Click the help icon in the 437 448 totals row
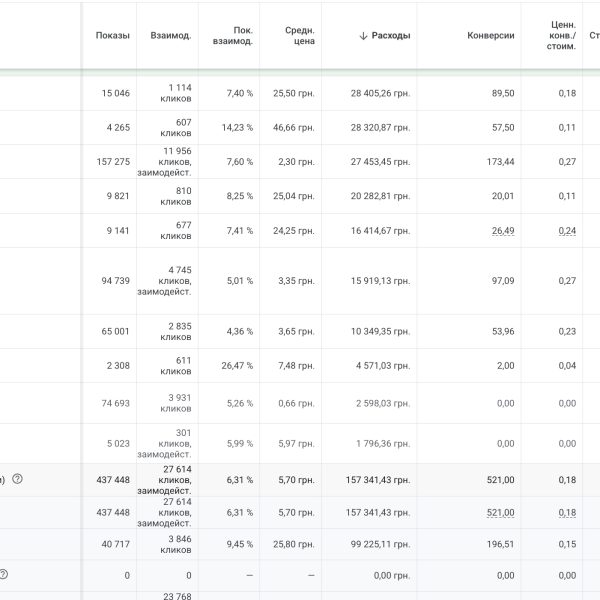Image resolution: width=600 pixels, height=600 pixels. (17, 479)
